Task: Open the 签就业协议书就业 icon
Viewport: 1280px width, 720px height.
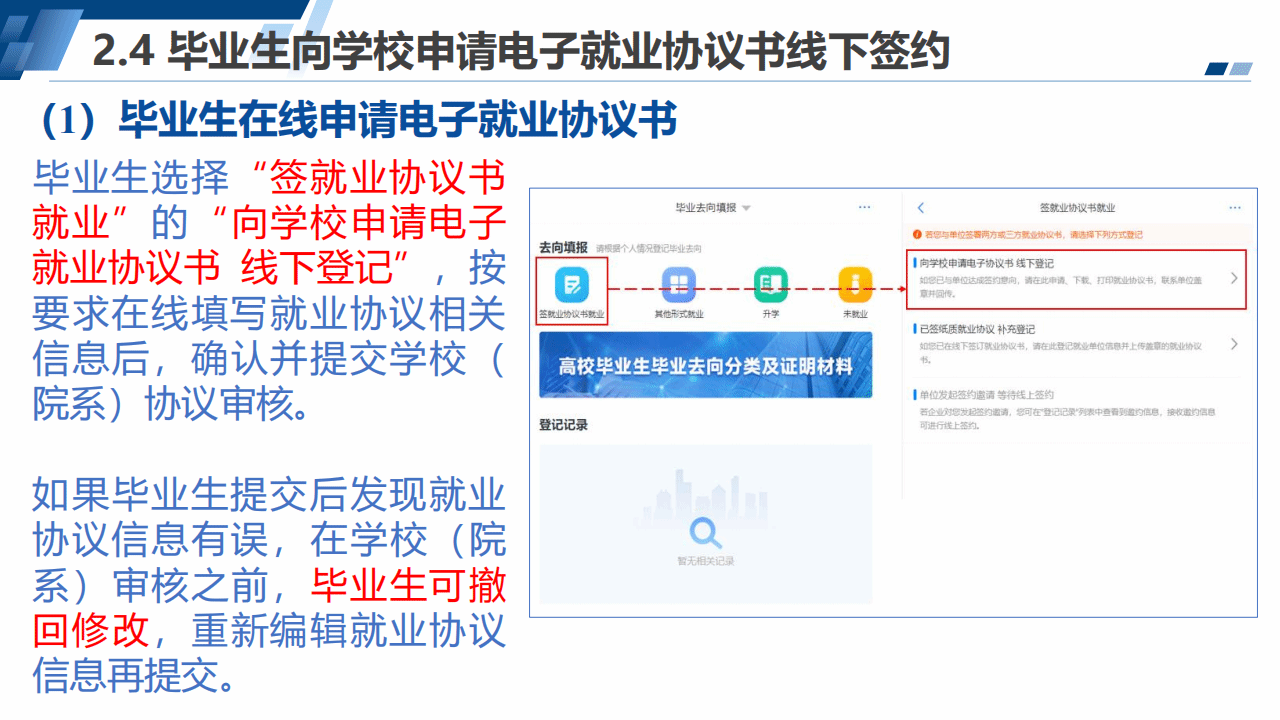Action: coord(572,285)
